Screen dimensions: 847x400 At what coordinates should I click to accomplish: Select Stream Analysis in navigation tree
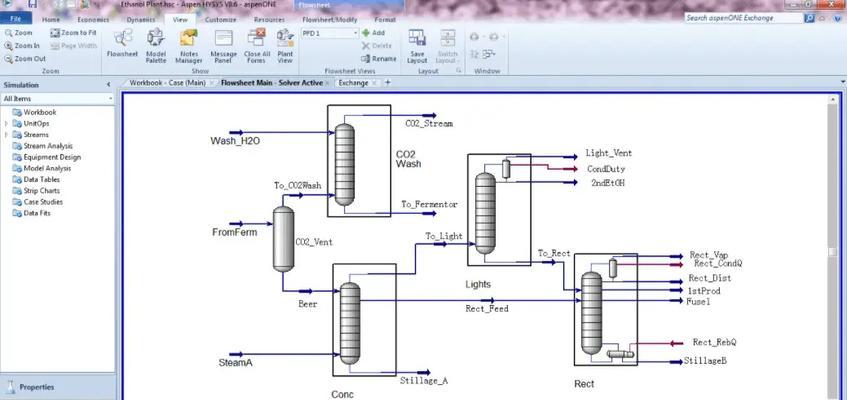tap(48, 146)
